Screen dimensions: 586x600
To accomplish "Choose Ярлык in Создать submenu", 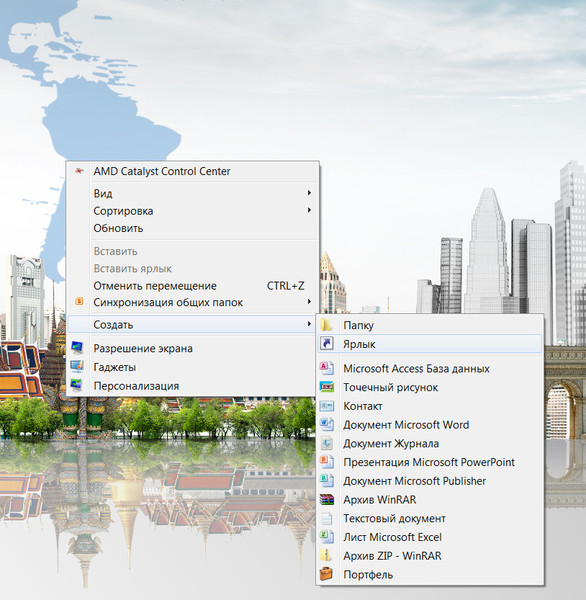I will [430, 344].
